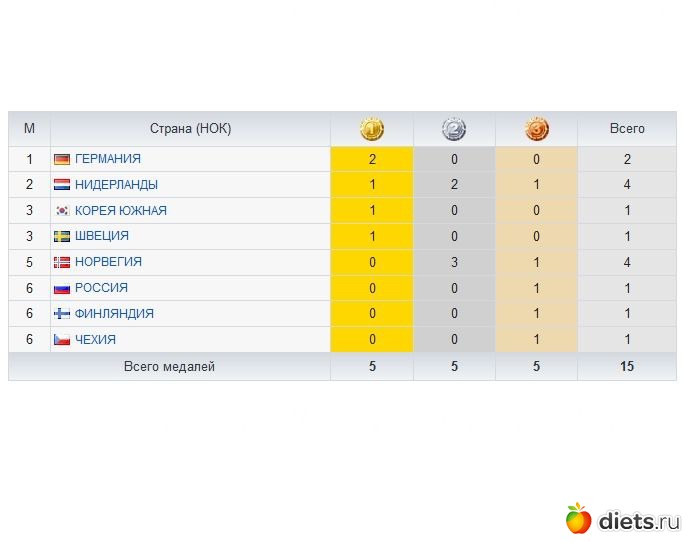The height and width of the screenshot is (542, 688).
Task: Click the silver medal column icon
Action: [x=454, y=129]
